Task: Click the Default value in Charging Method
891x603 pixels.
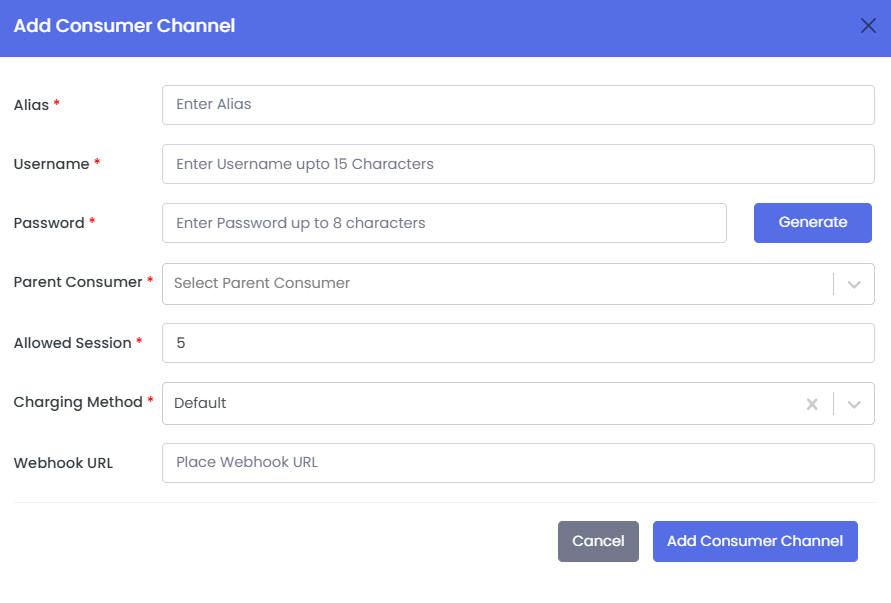Action: pyautogui.click(x=200, y=403)
